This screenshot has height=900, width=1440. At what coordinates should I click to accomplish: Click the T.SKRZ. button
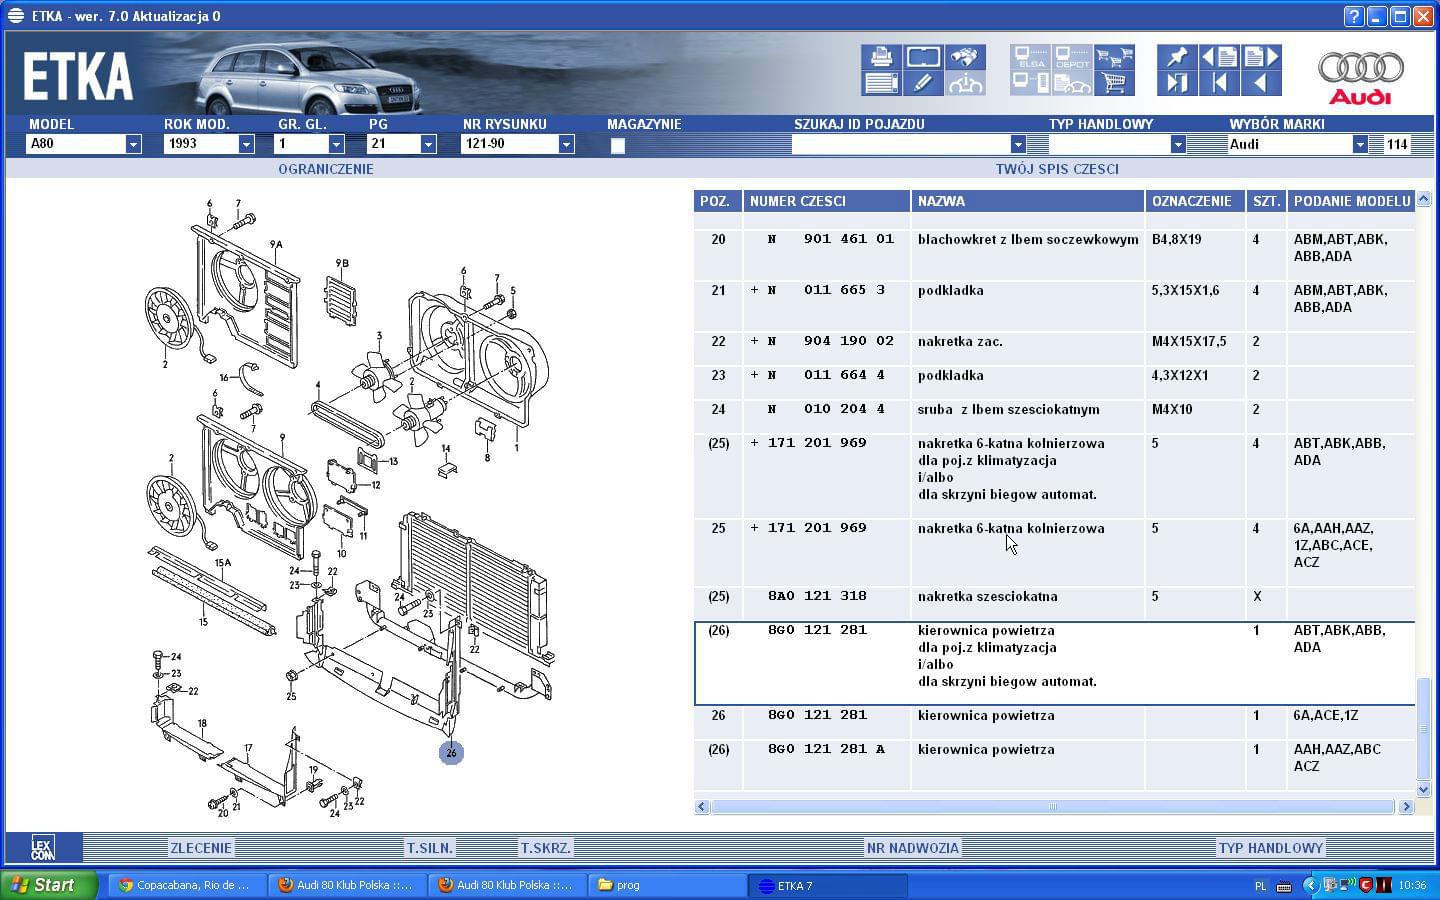[x=545, y=848]
